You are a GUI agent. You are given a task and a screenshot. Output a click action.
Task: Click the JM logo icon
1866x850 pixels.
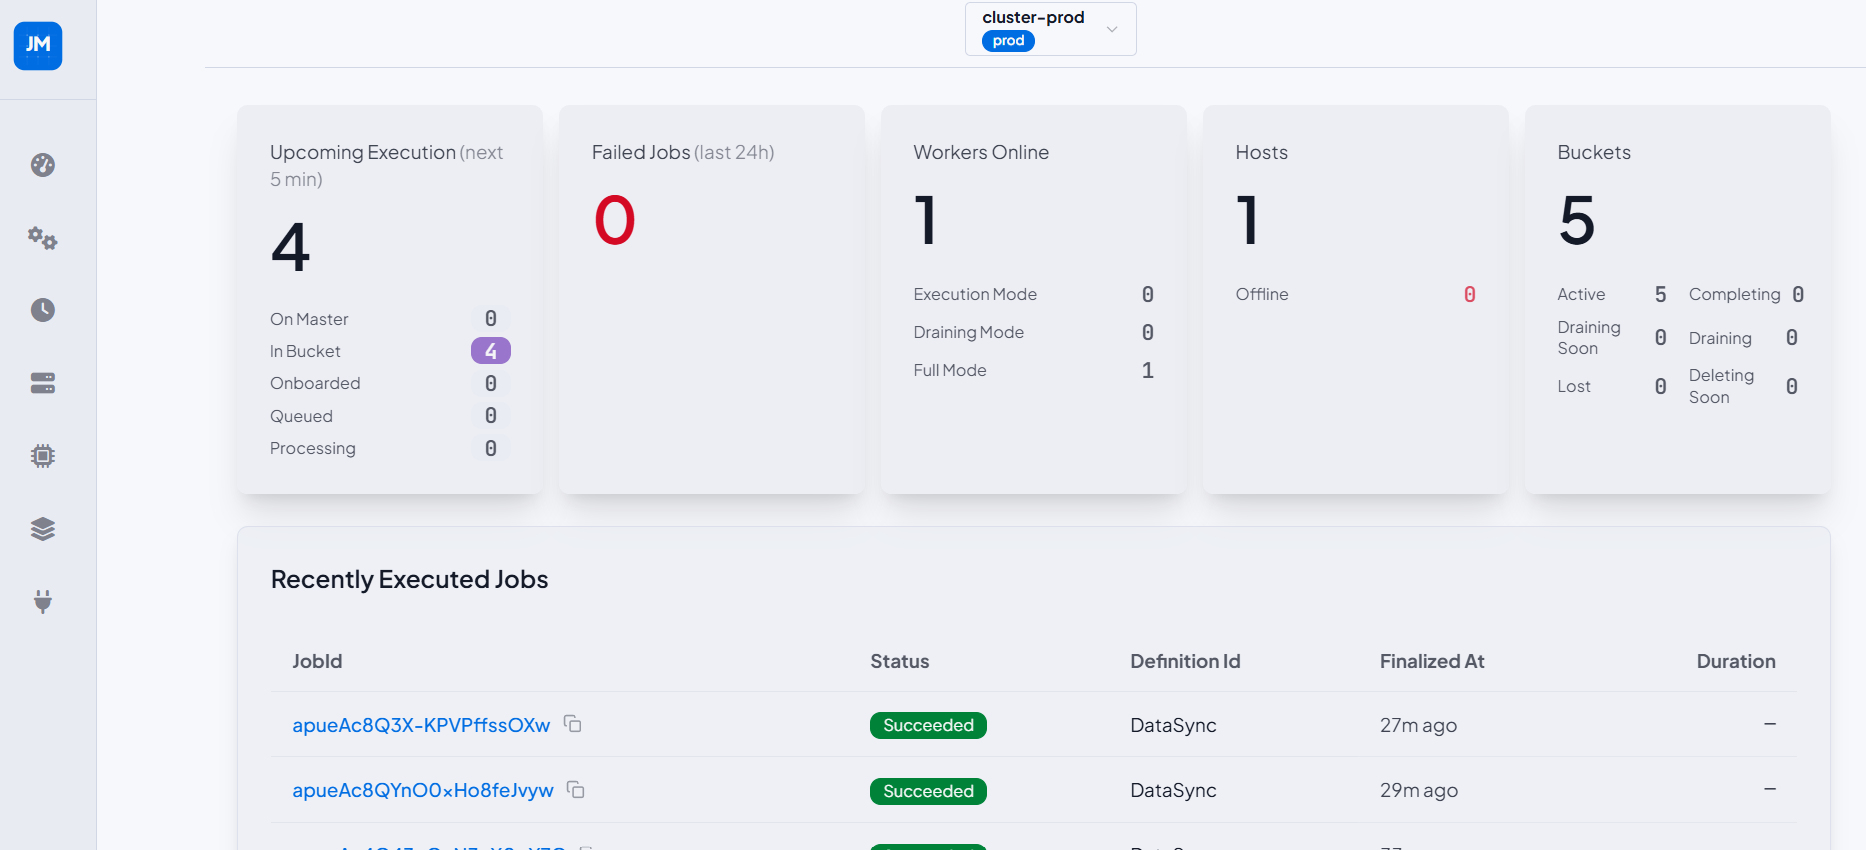click(x=38, y=46)
